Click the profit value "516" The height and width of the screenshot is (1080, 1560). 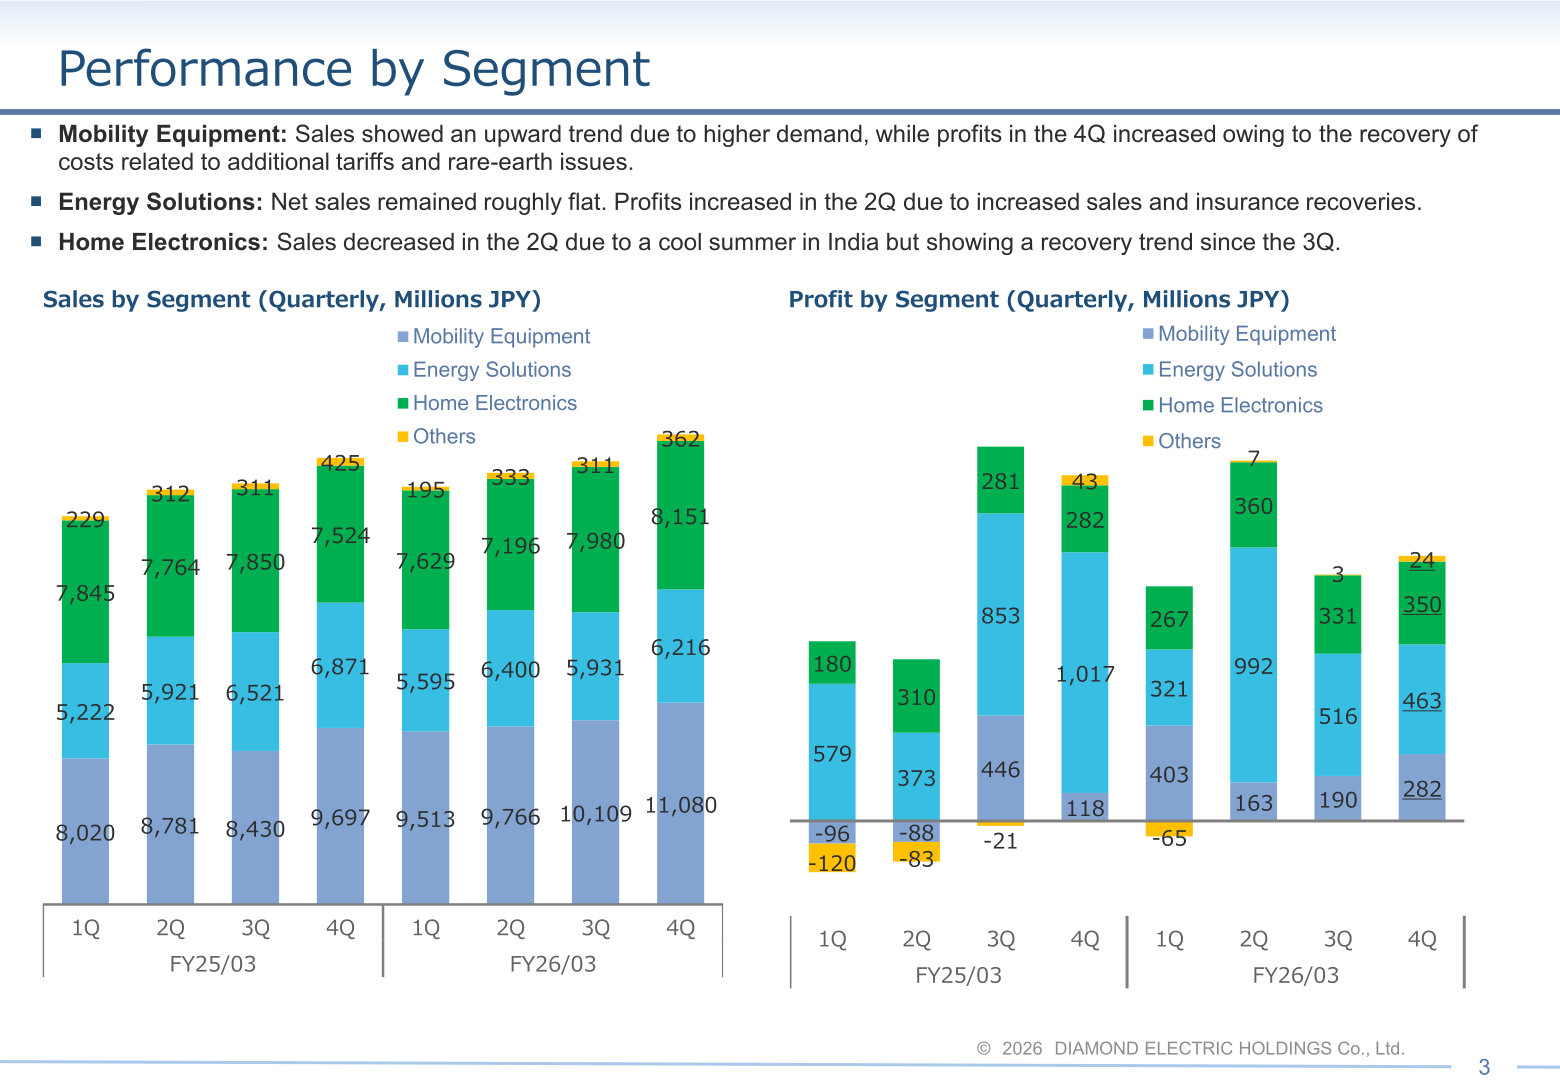pos(1338,716)
